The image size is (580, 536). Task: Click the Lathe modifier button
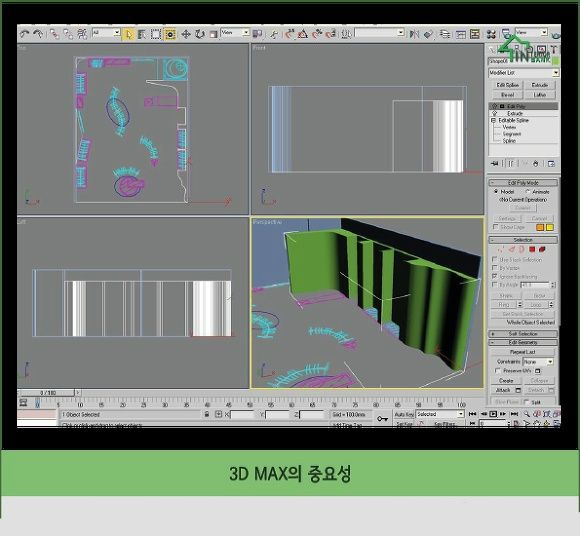[540, 95]
